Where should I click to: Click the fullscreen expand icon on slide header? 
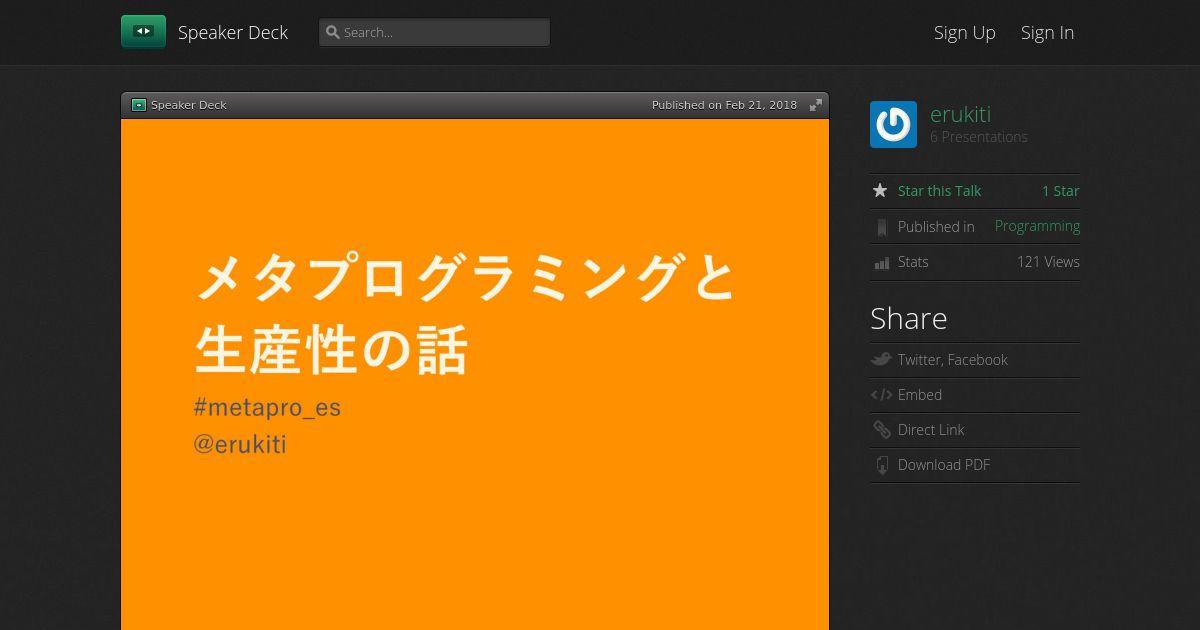click(x=816, y=105)
